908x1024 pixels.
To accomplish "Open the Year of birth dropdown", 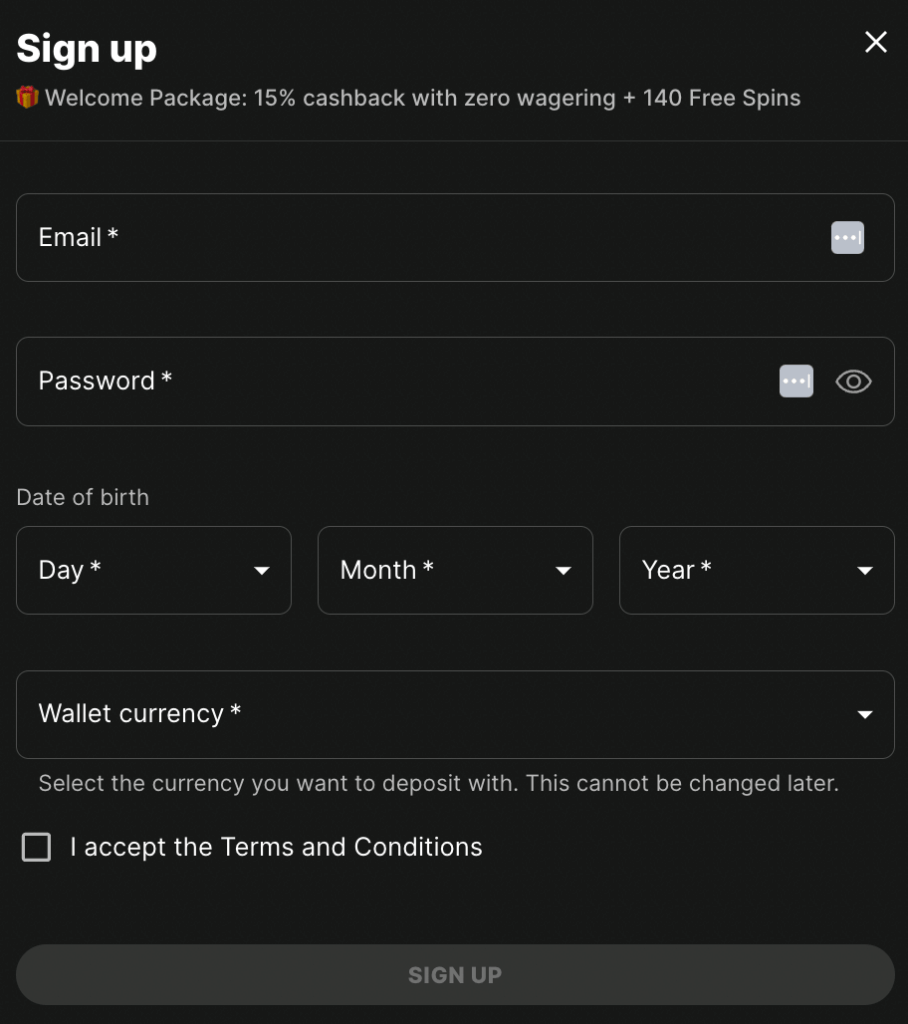I will coord(756,570).
